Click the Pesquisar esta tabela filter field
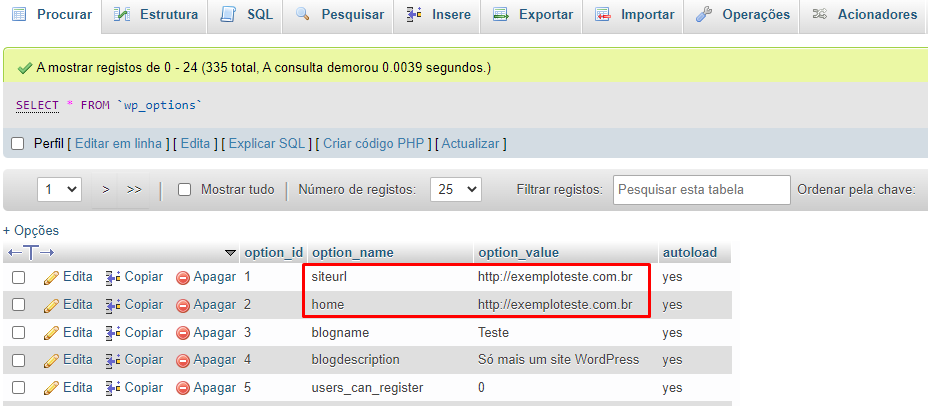928x406 pixels. click(x=701, y=190)
